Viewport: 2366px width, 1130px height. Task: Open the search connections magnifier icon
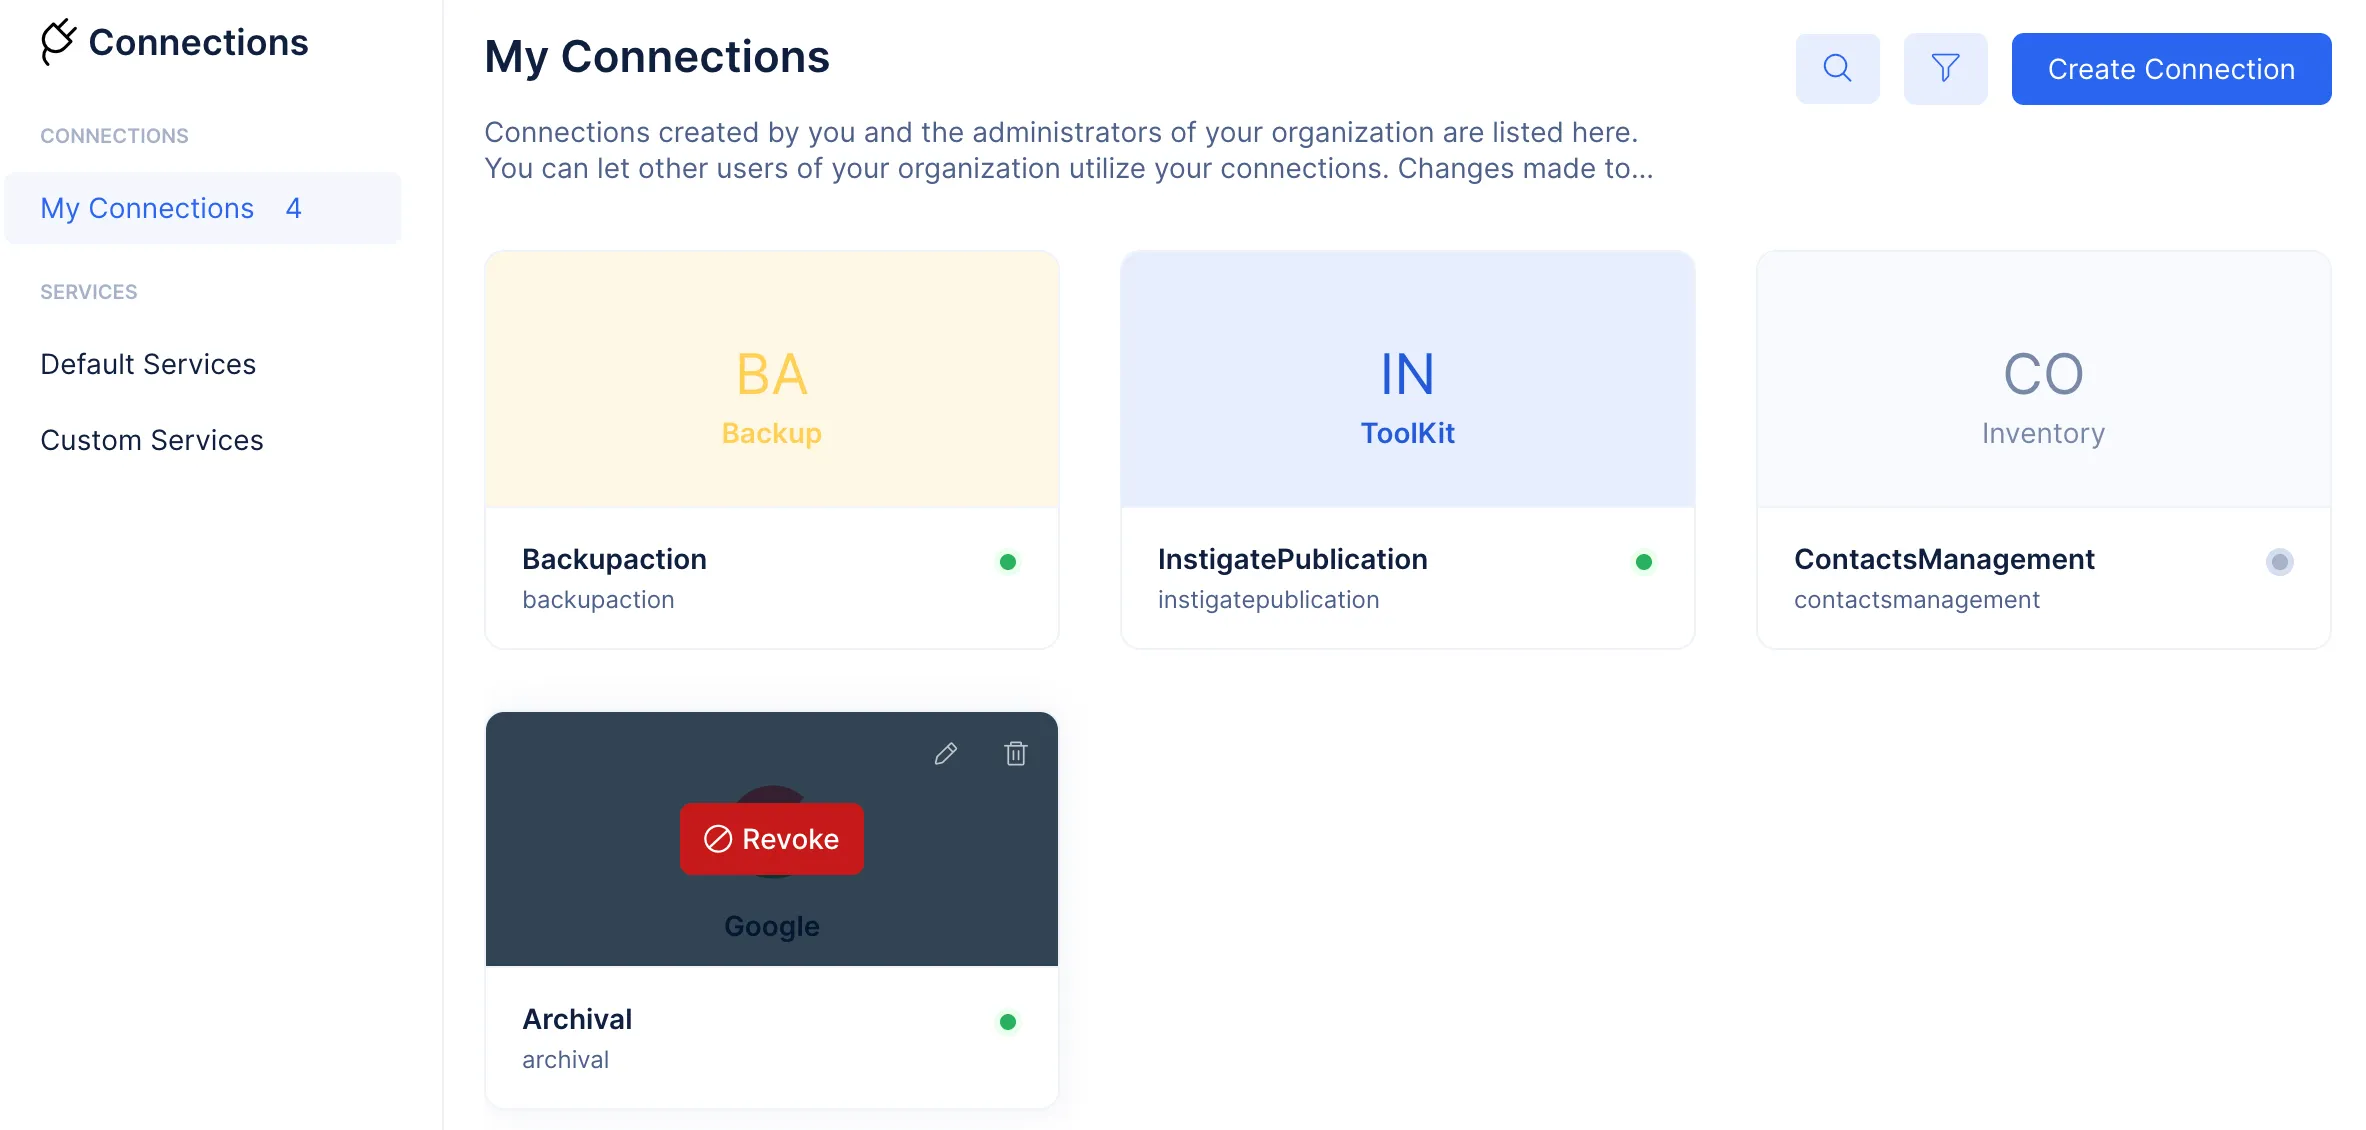pyautogui.click(x=1837, y=69)
